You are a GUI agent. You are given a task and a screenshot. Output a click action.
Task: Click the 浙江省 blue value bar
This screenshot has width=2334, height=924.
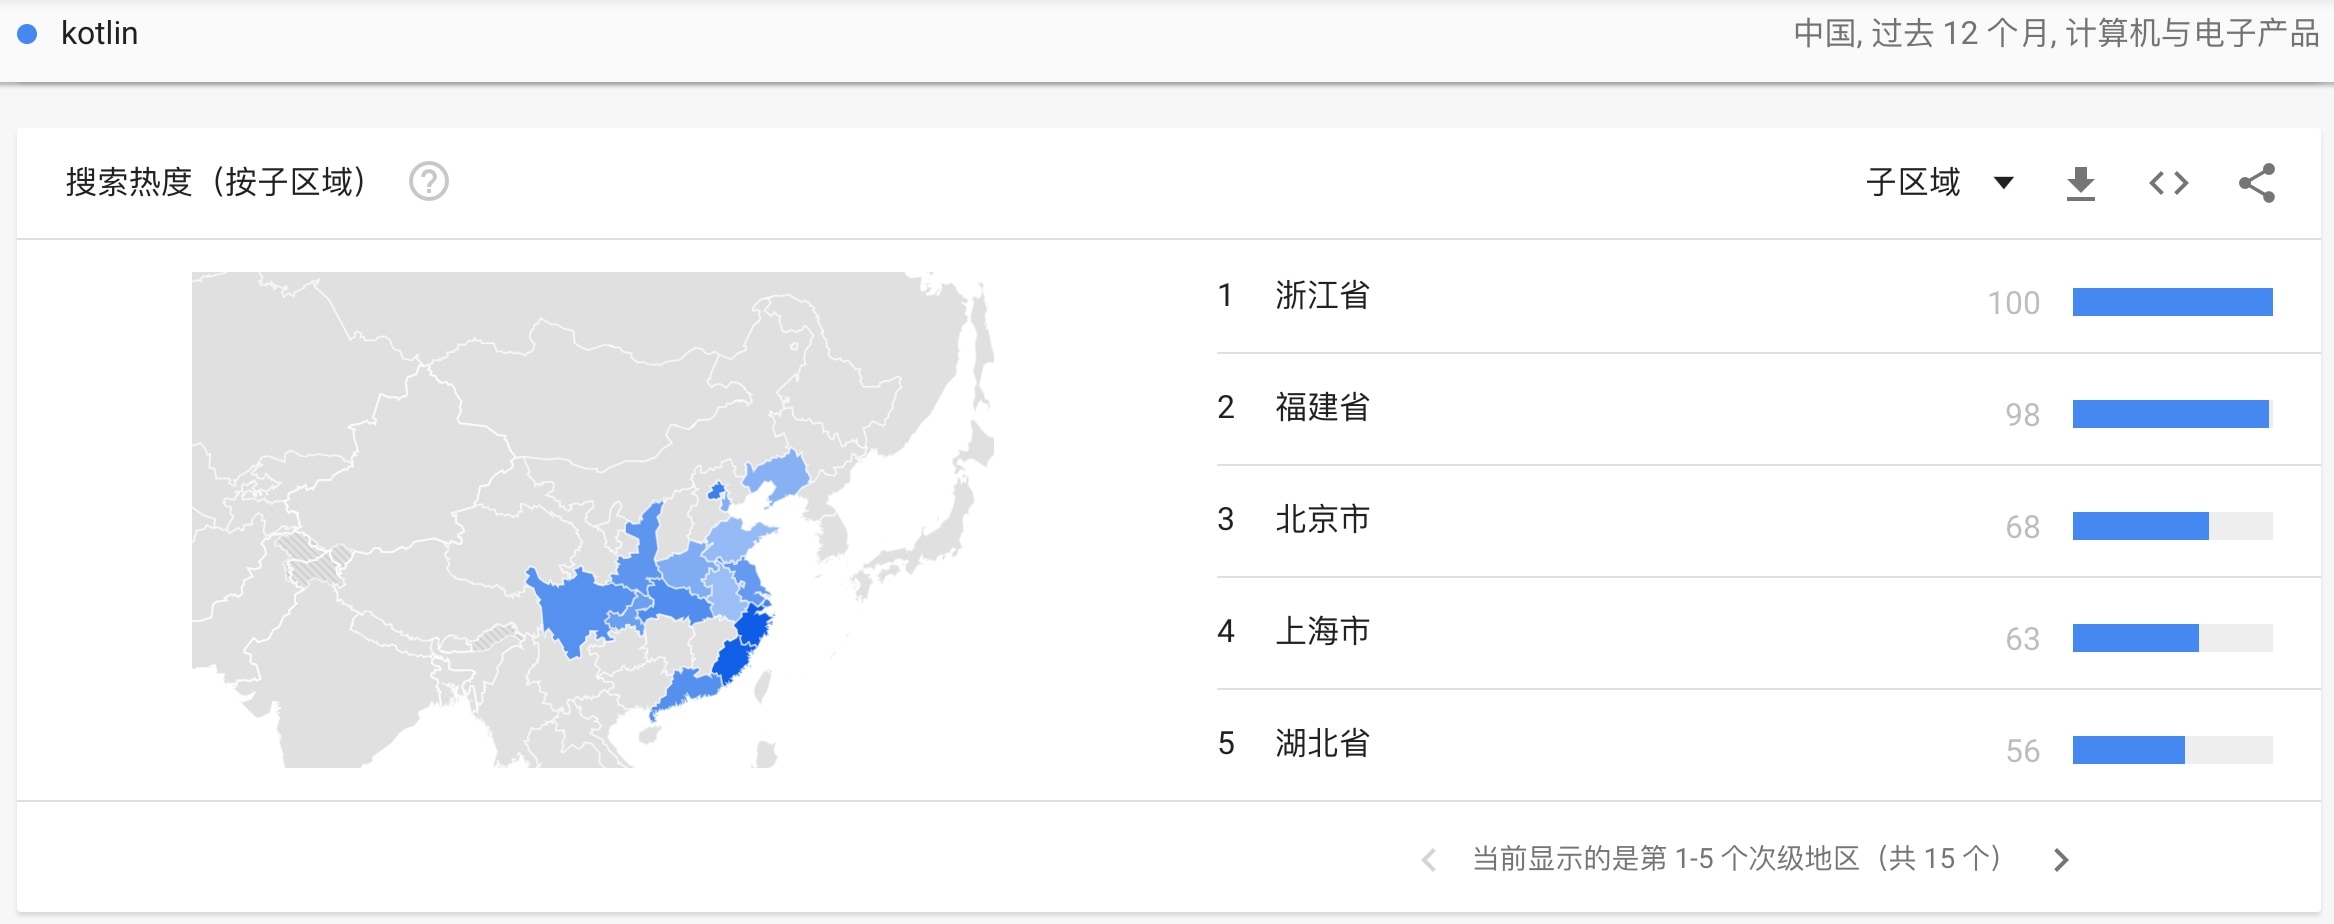pyautogui.click(x=2172, y=302)
